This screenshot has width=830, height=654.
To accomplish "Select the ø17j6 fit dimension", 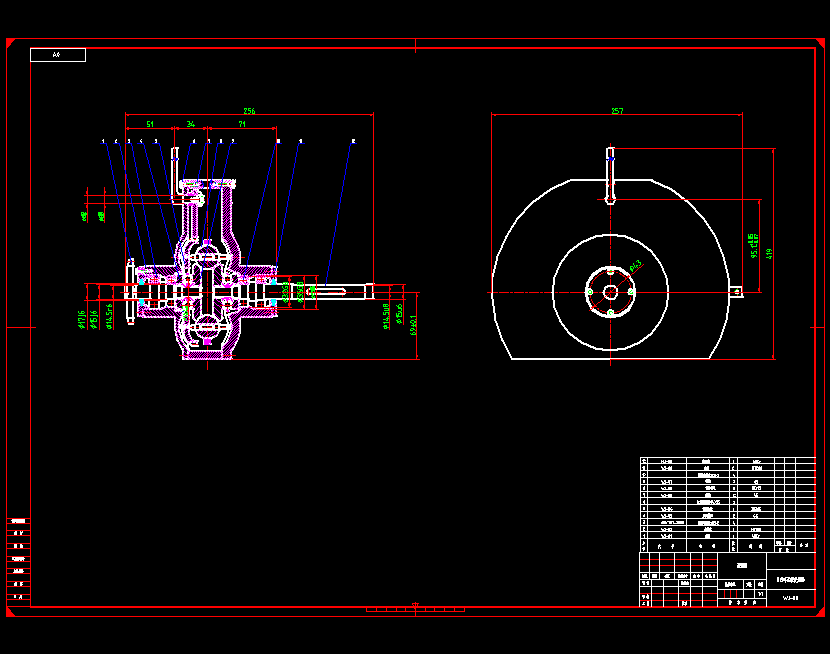I will tap(82, 320).
